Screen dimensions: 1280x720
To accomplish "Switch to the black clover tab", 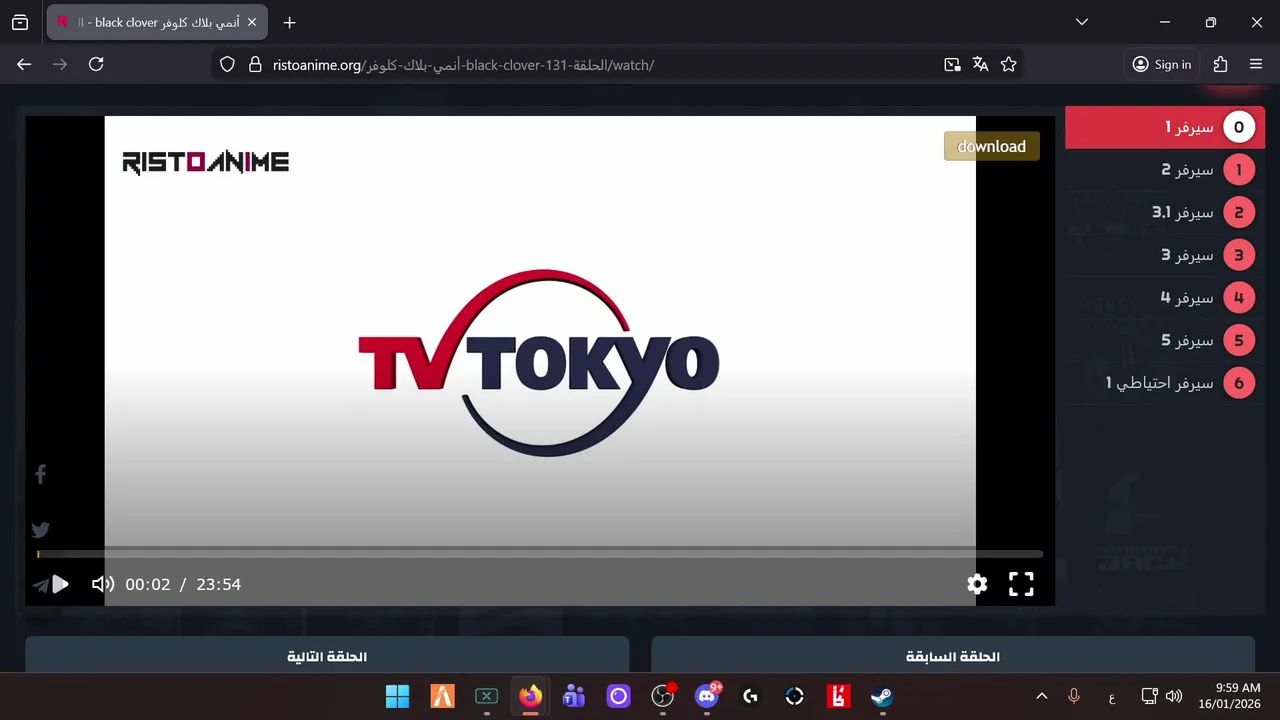I will point(157,22).
